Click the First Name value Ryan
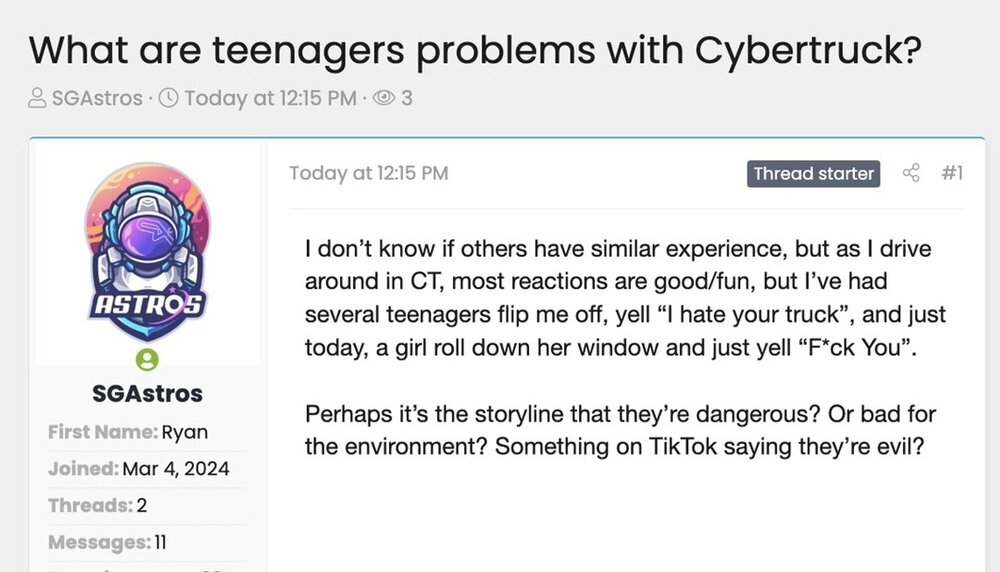 (x=185, y=432)
